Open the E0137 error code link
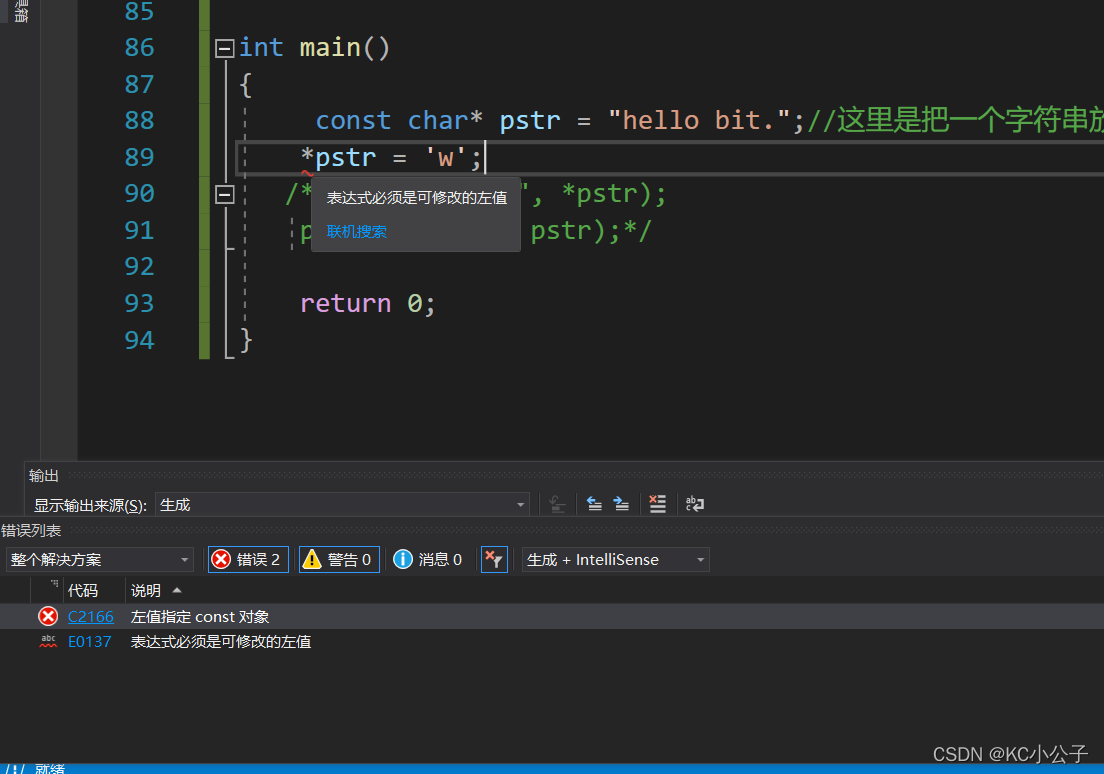This screenshot has width=1104, height=774. 89,642
